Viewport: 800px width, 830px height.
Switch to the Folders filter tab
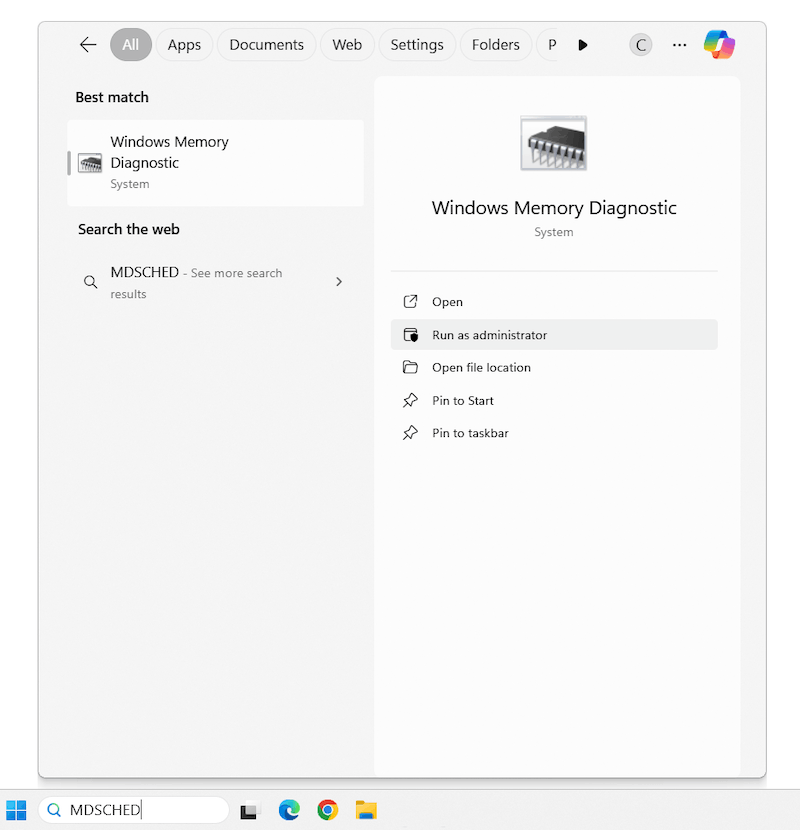click(496, 45)
